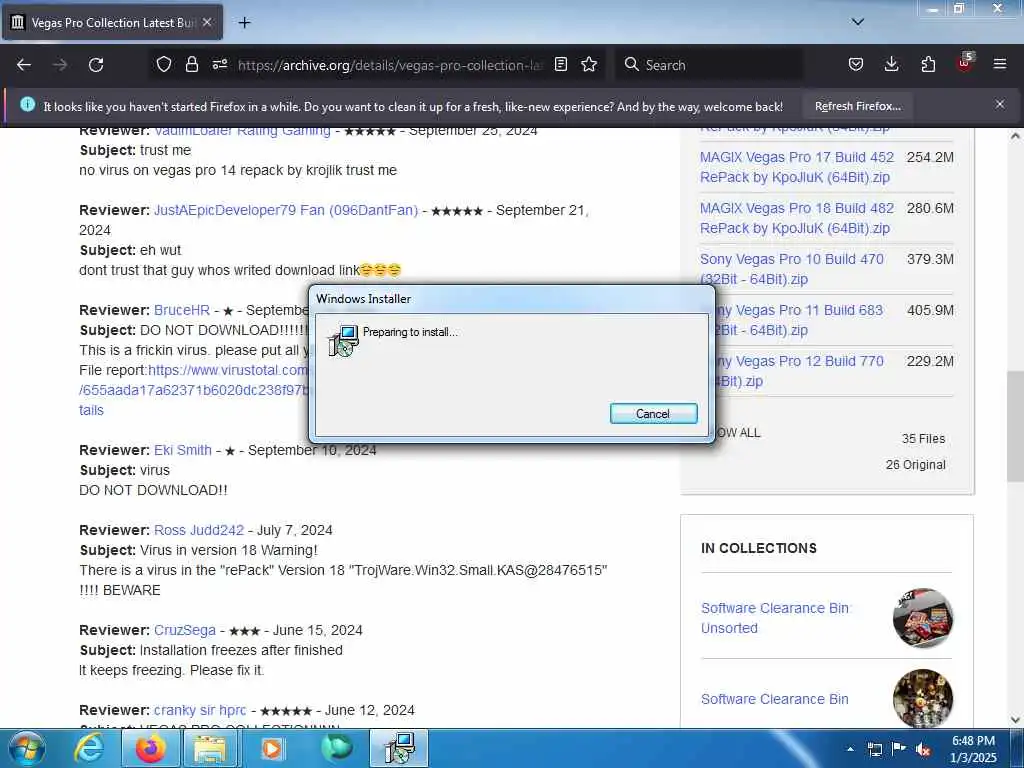Viewport: 1024px width, 768px height.
Task: Open the Windows Start button
Action: 27,748
